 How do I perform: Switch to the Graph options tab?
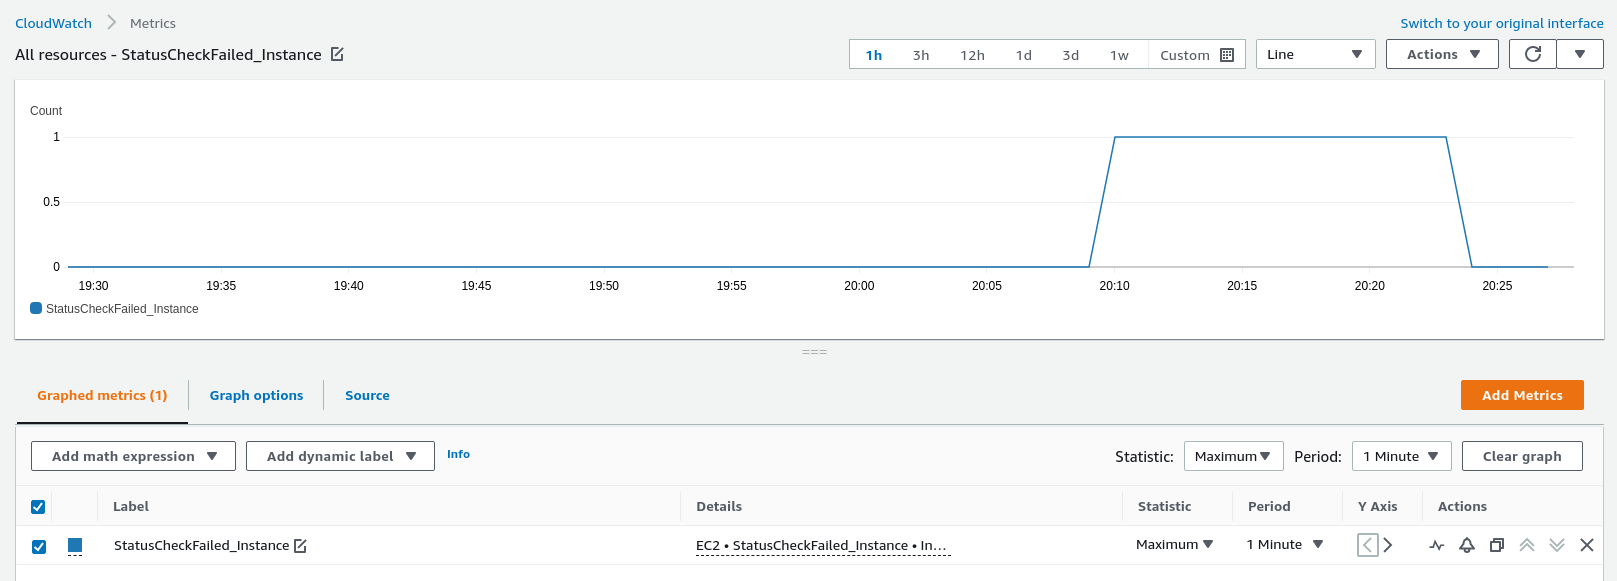(256, 395)
